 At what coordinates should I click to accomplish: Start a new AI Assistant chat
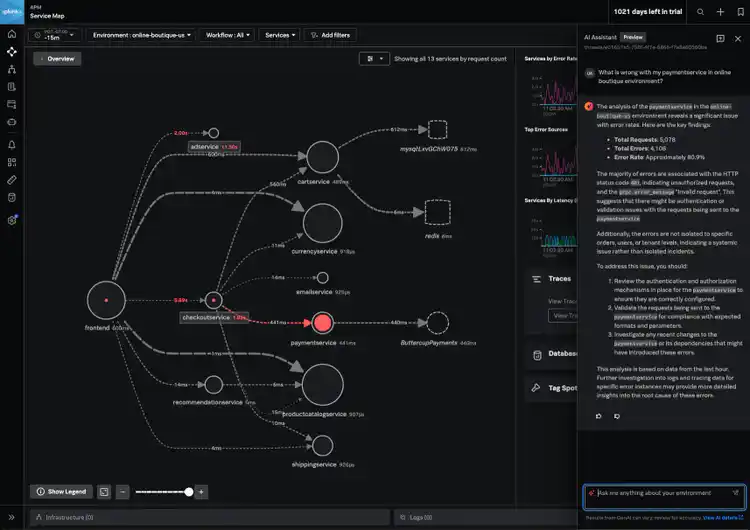pyautogui.click(x=719, y=38)
